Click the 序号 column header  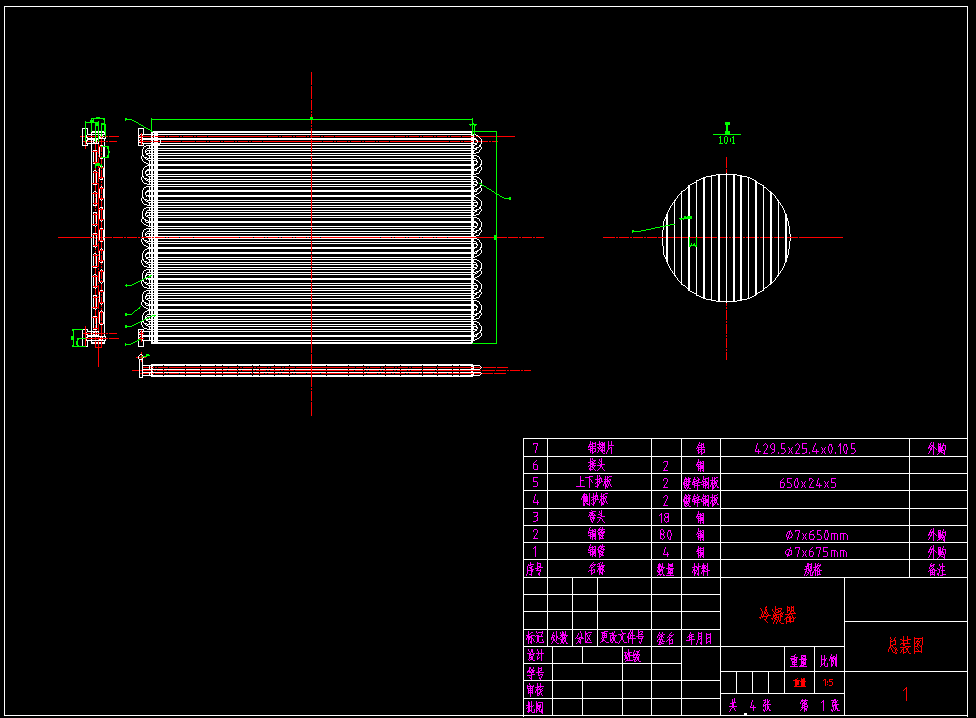pos(534,569)
